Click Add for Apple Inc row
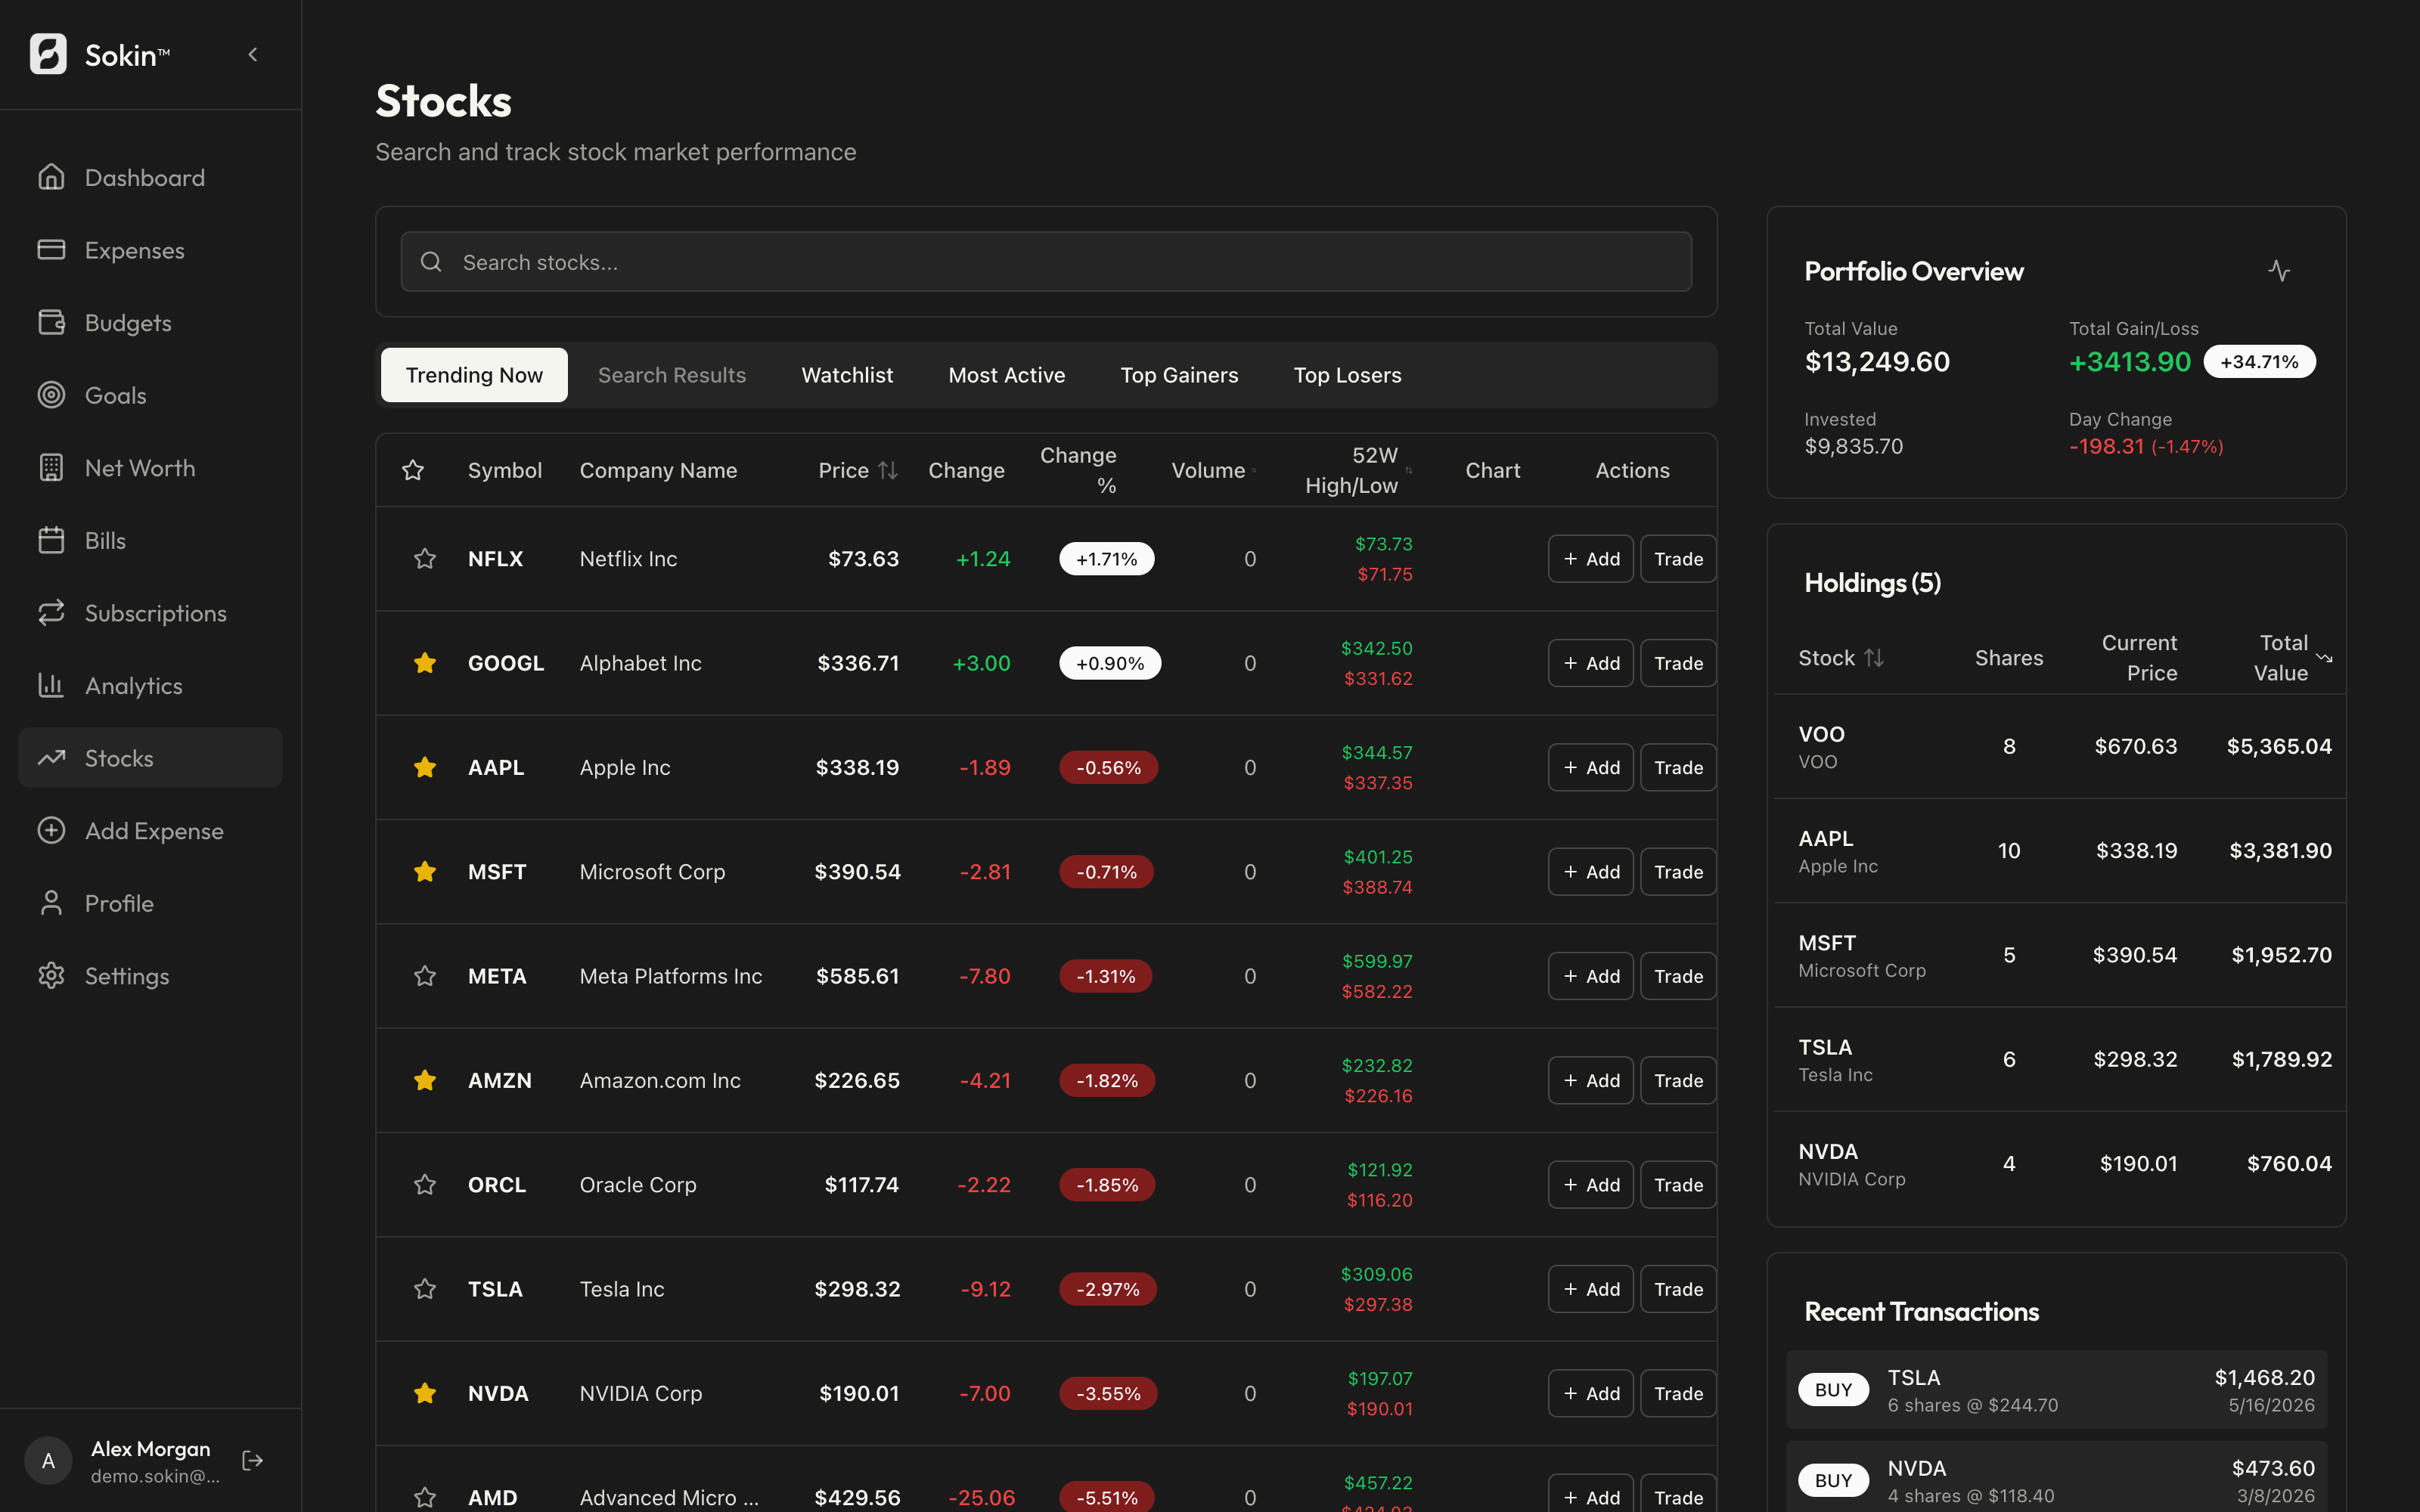Screen dimensions: 2420x1512 pyautogui.click(x=1591, y=767)
